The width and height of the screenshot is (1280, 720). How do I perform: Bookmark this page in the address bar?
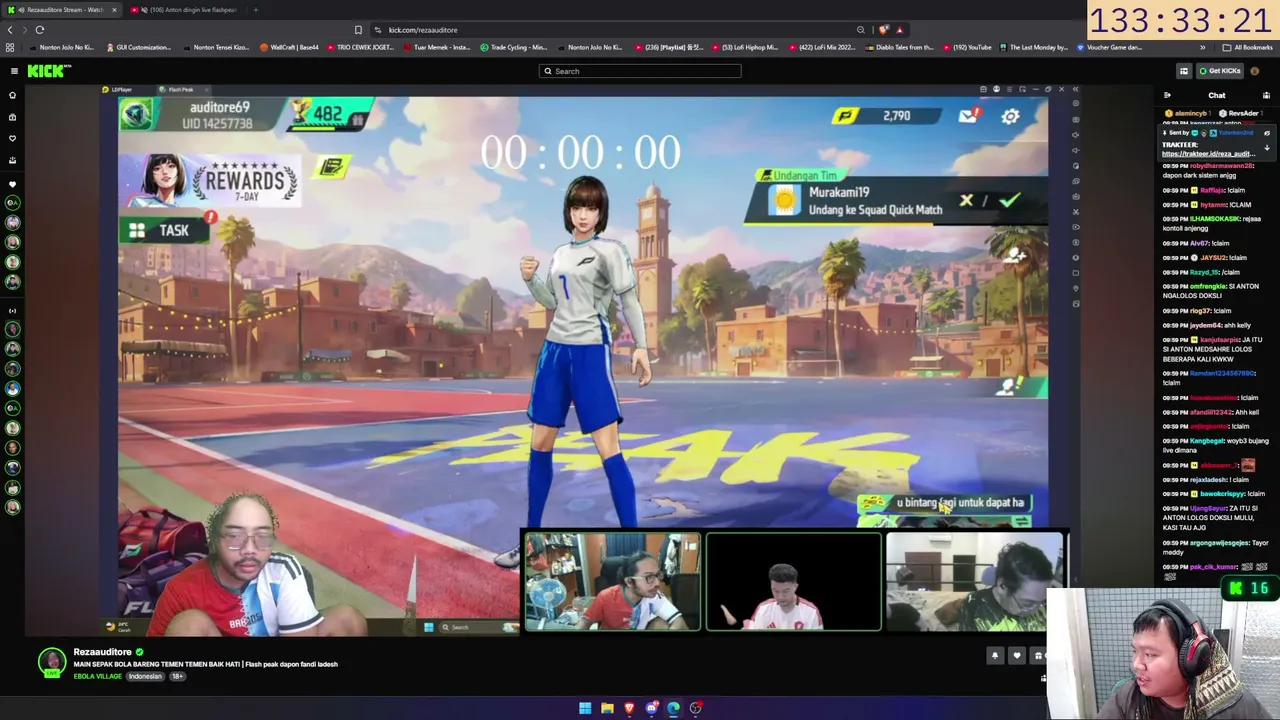click(358, 30)
